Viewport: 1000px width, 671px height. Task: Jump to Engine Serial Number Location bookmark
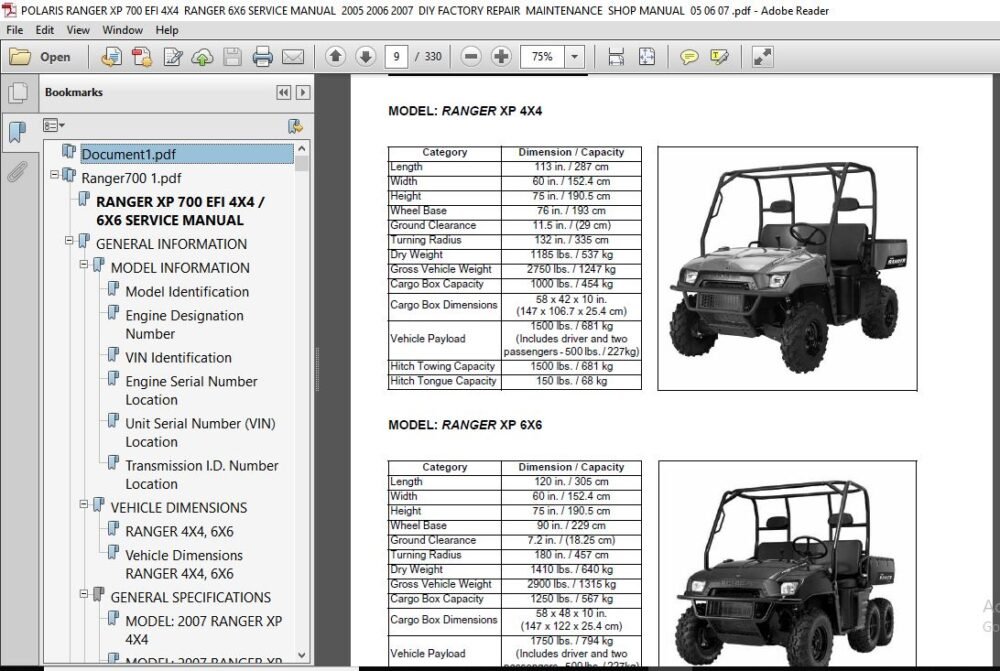pos(191,390)
